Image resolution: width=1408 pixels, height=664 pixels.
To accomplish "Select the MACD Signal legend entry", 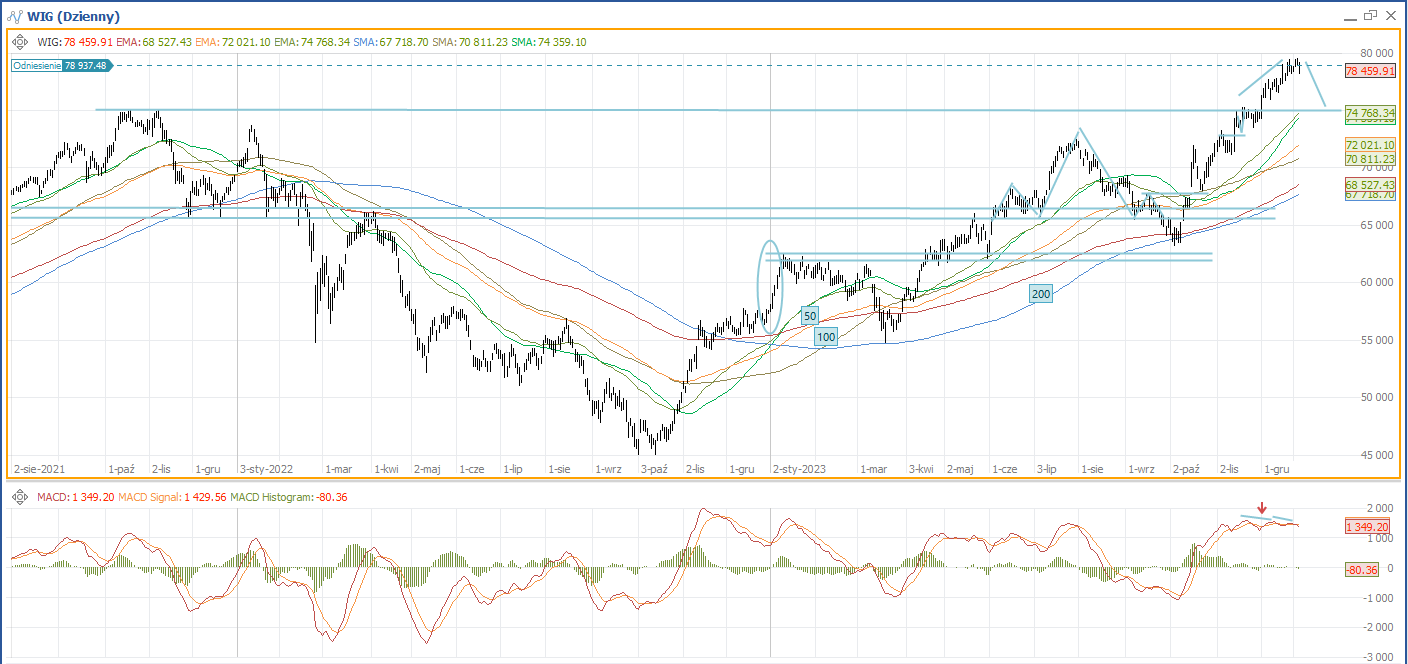I will pos(171,497).
